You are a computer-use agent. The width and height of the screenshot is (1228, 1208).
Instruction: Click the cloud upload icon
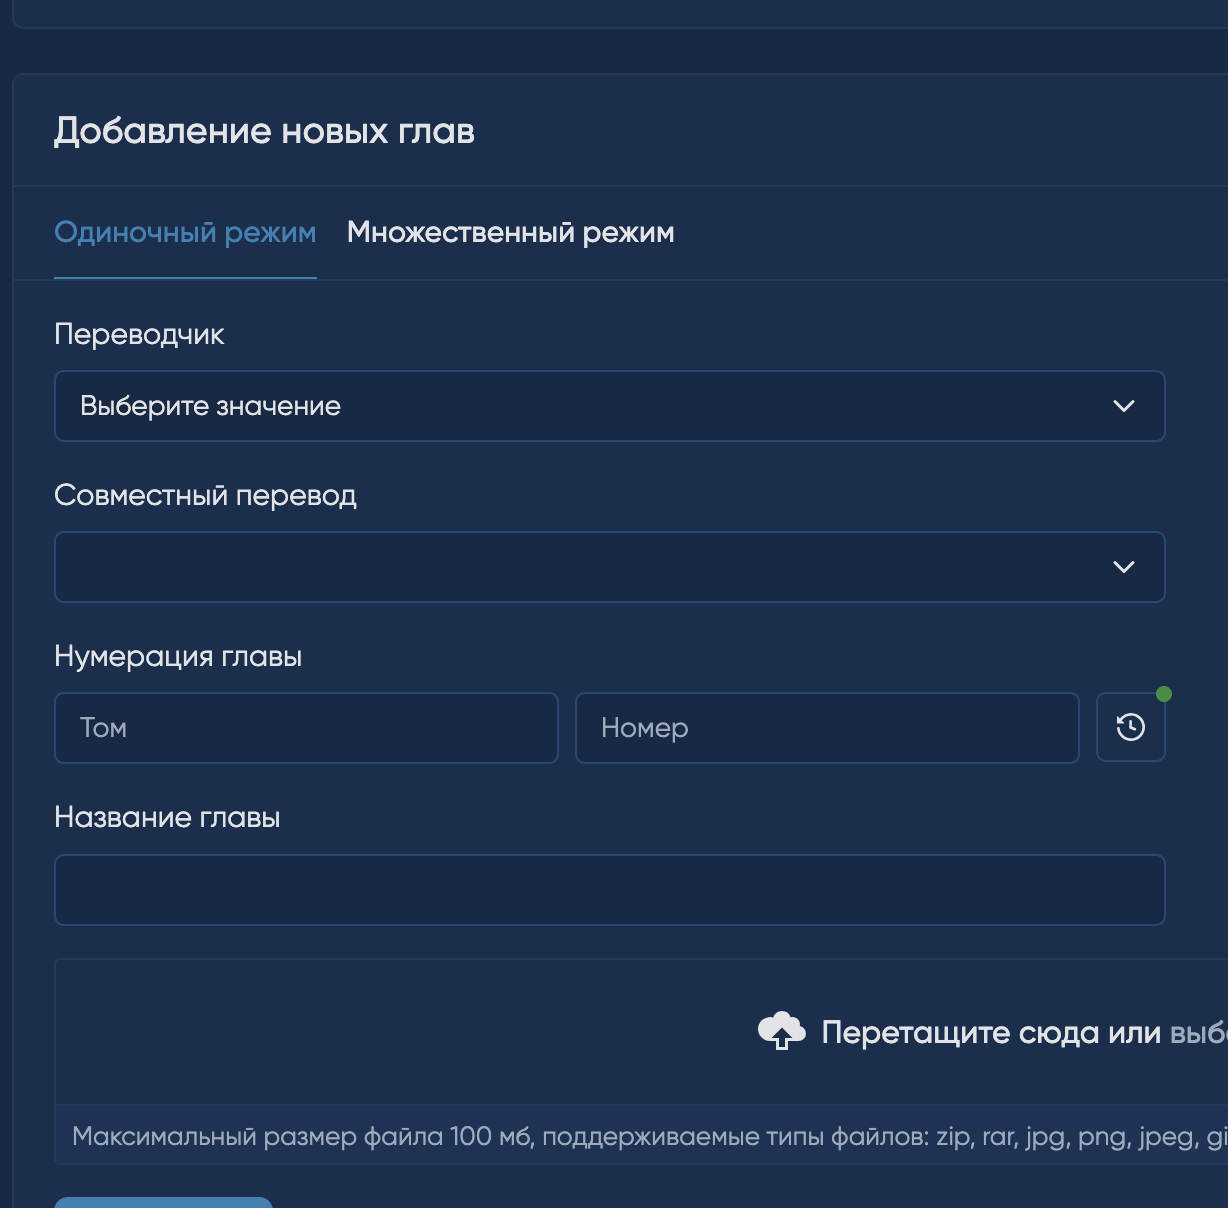pyautogui.click(x=781, y=1031)
